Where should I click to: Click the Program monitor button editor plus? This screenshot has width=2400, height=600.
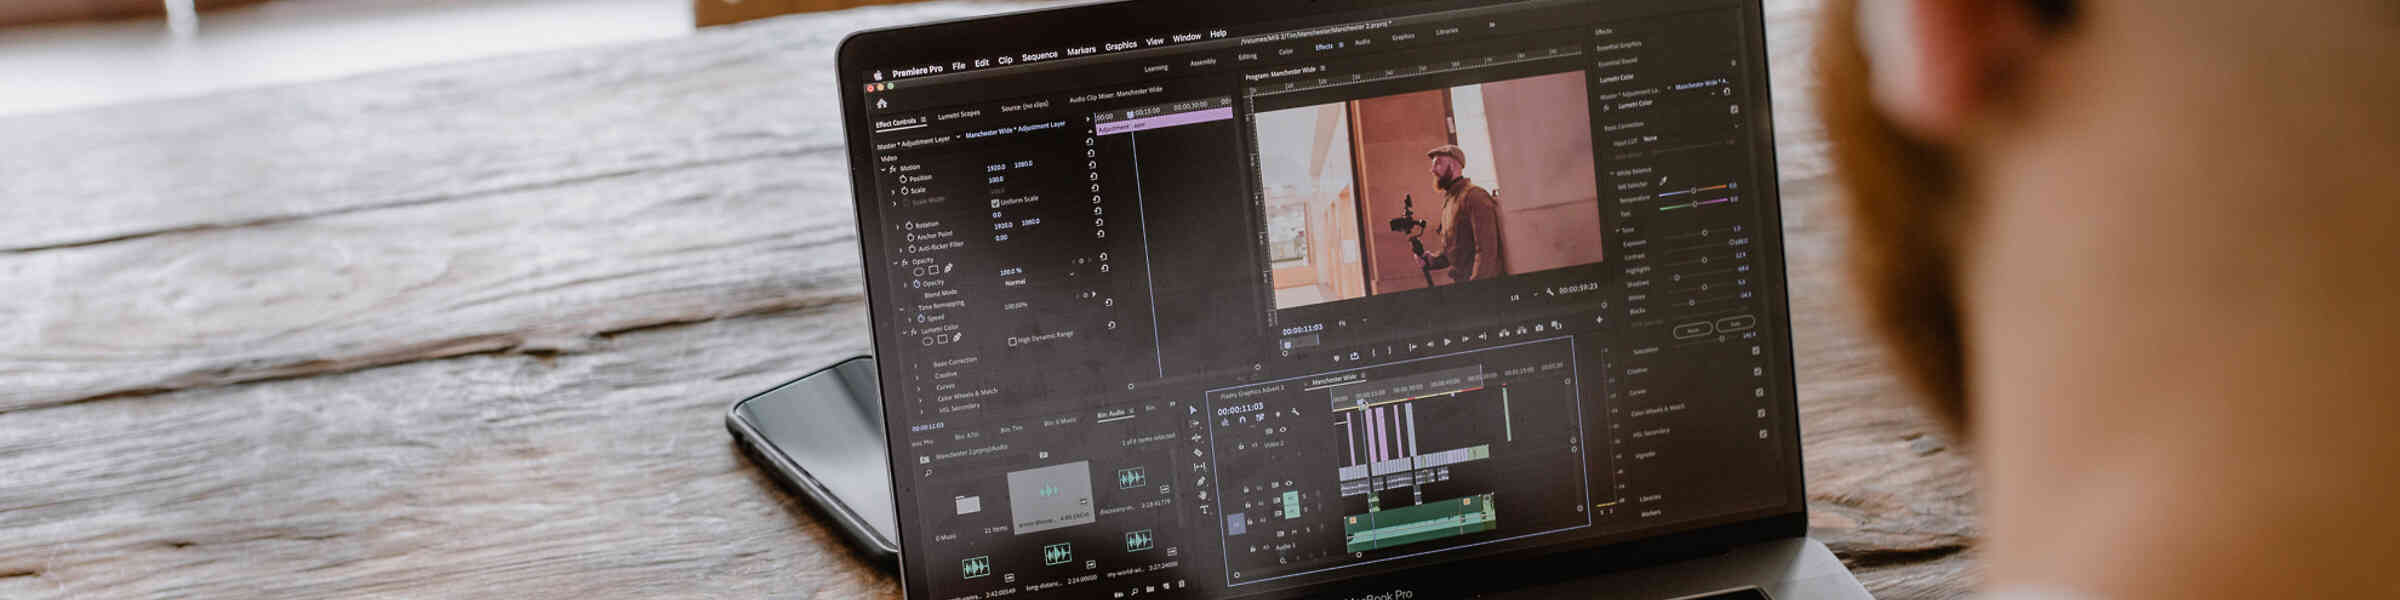[x=1599, y=320]
